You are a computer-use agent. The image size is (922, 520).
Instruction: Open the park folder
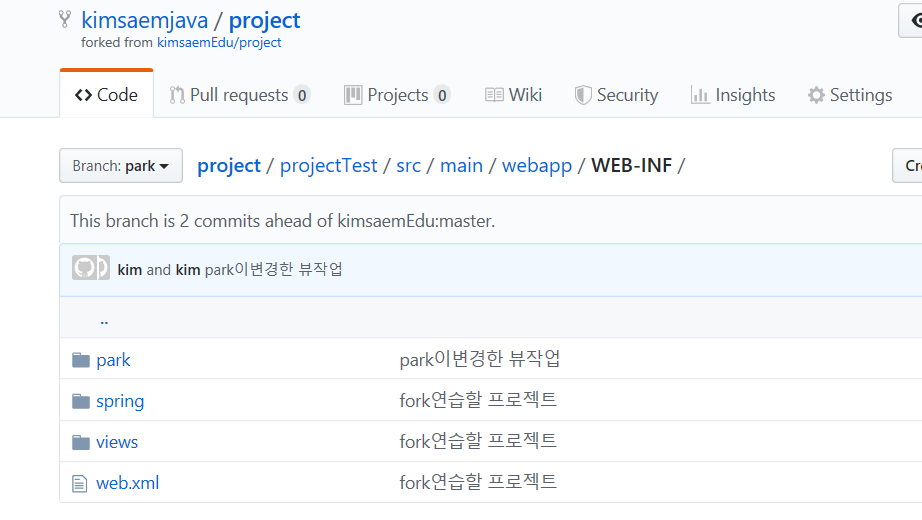point(113,360)
